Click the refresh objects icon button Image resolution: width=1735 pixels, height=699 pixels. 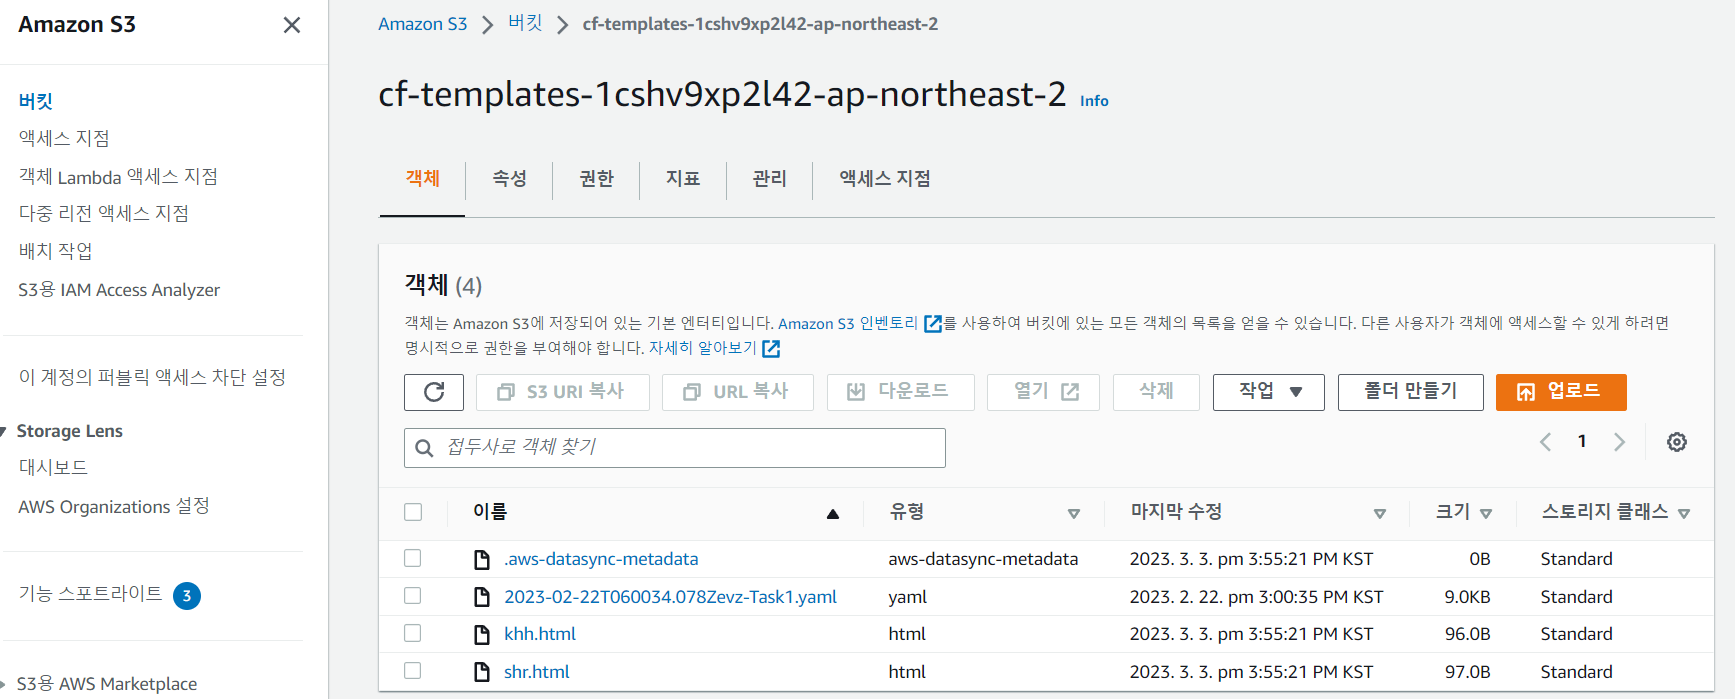[x=434, y=392]
